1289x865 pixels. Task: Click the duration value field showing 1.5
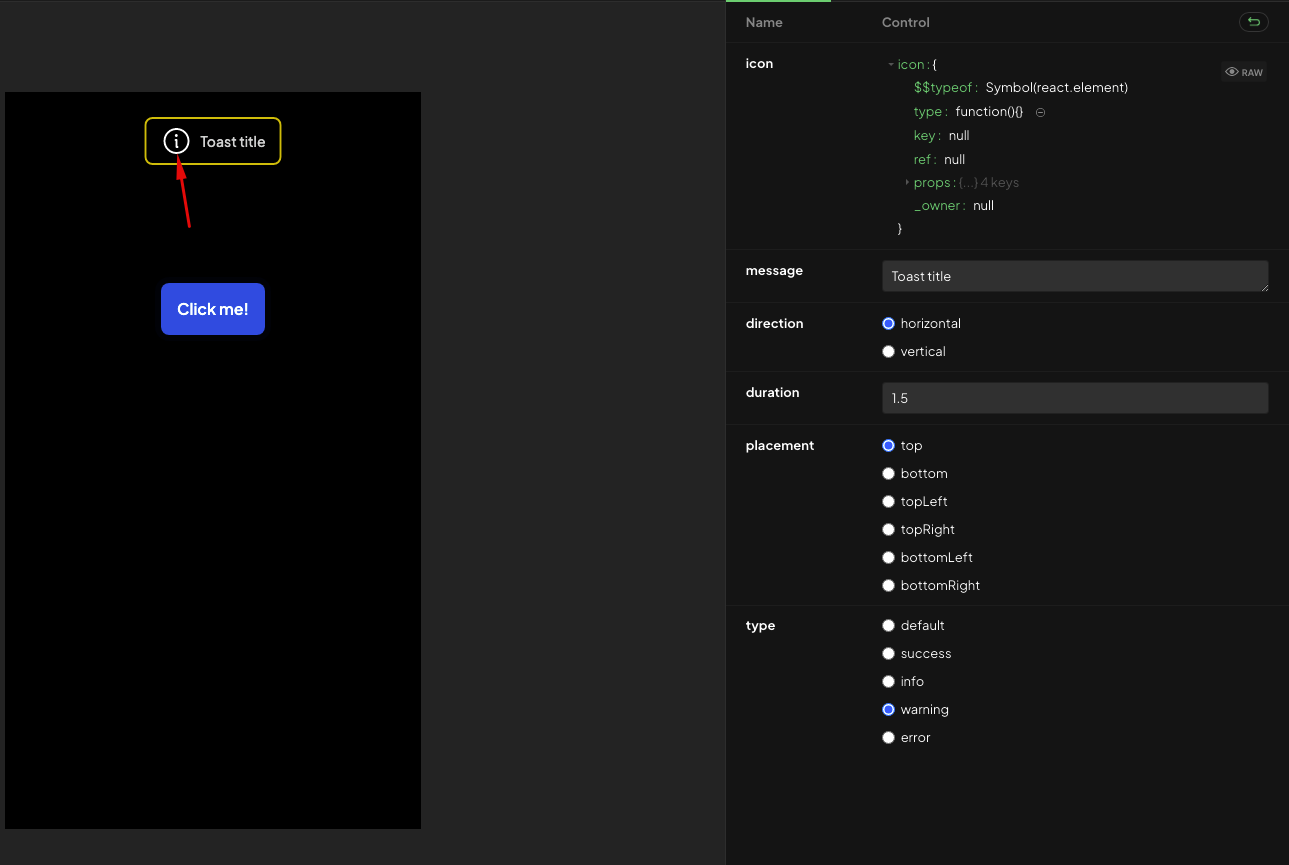1074,398
